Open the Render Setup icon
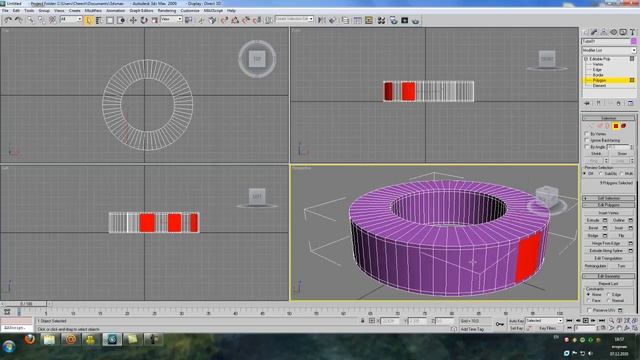 click(393, 20)
